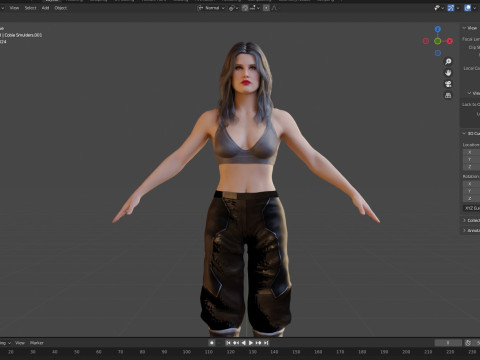Jump to first frame playback button
The width and height of the screenshot is (480, 360).
point(228,343)
